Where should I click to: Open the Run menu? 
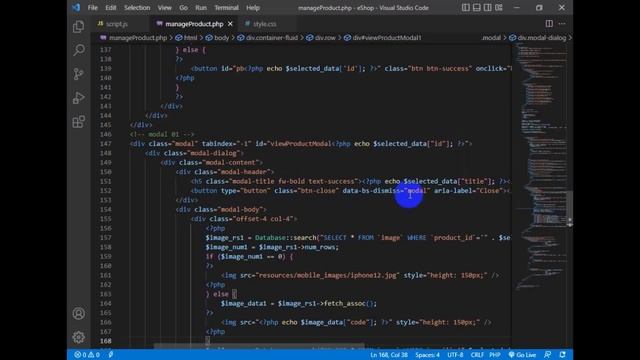tap(201, 8)
